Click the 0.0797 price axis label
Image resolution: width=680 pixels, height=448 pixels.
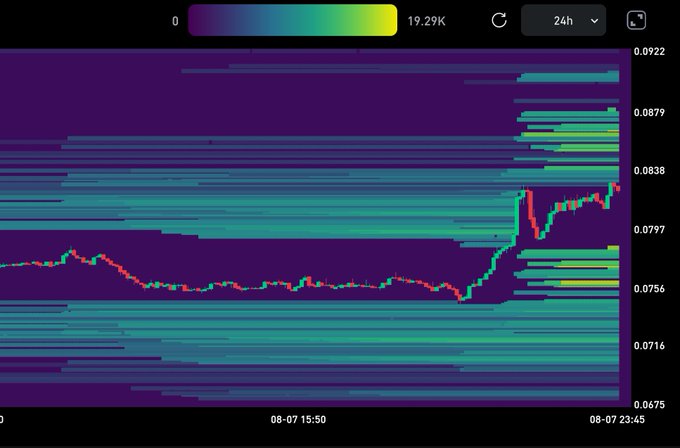pos(649,229)
